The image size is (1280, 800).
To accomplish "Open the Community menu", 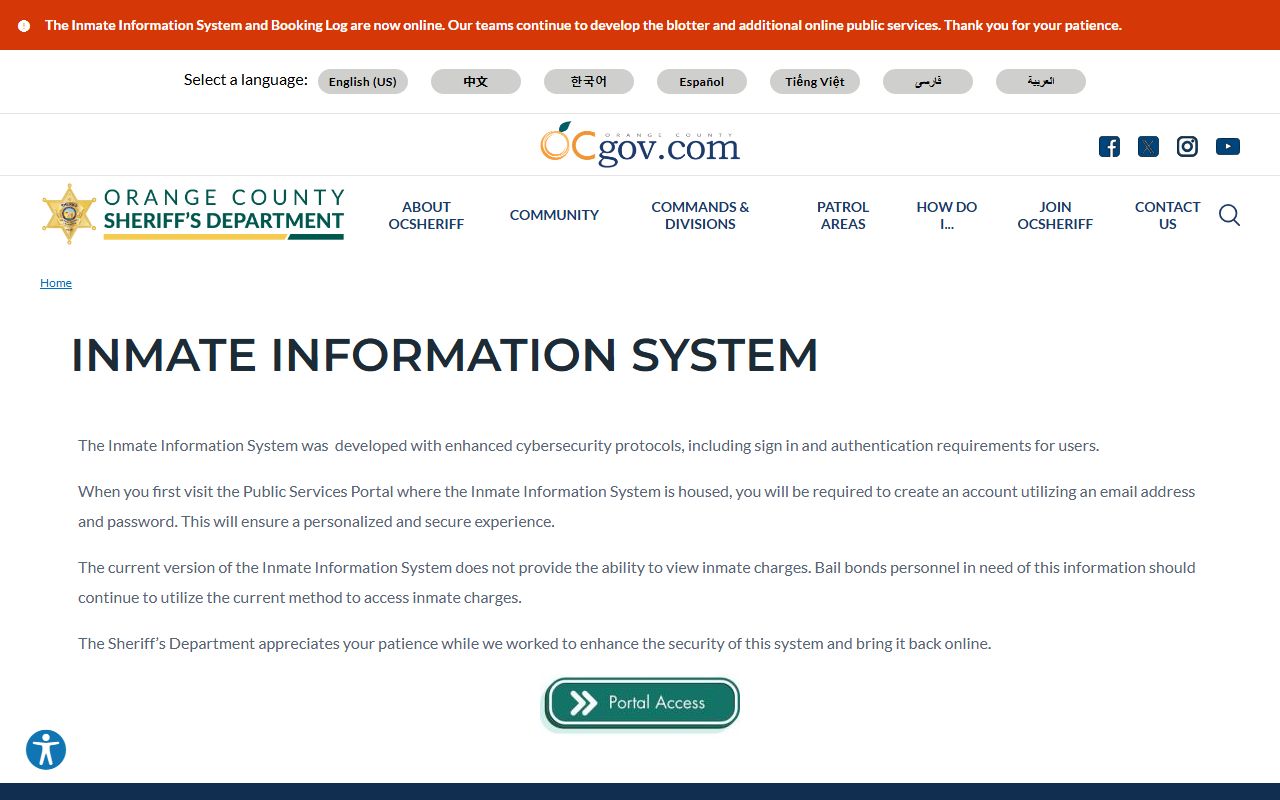I will [554, 215].
